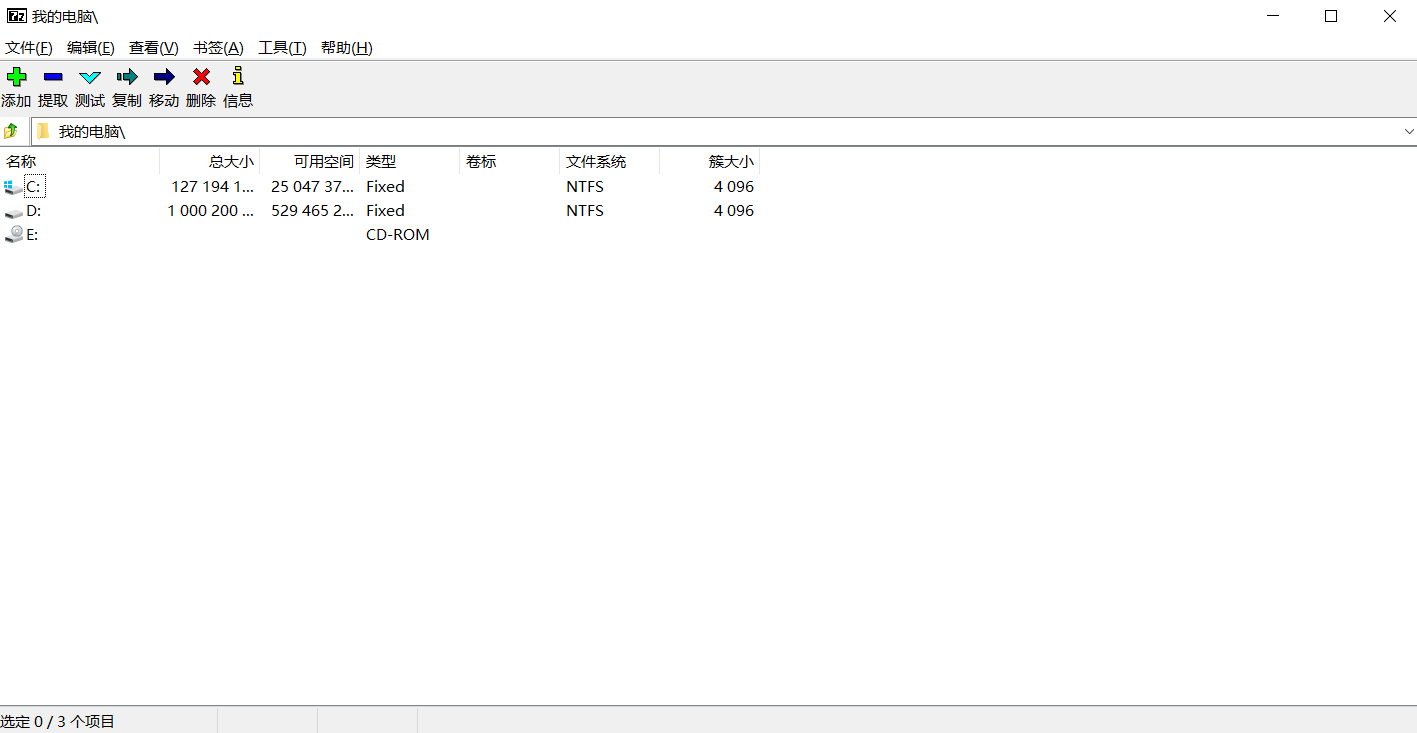Screen dimensions: 1417x733
Task: Sort by the 文件系统 column header
Action: (610, 161)
